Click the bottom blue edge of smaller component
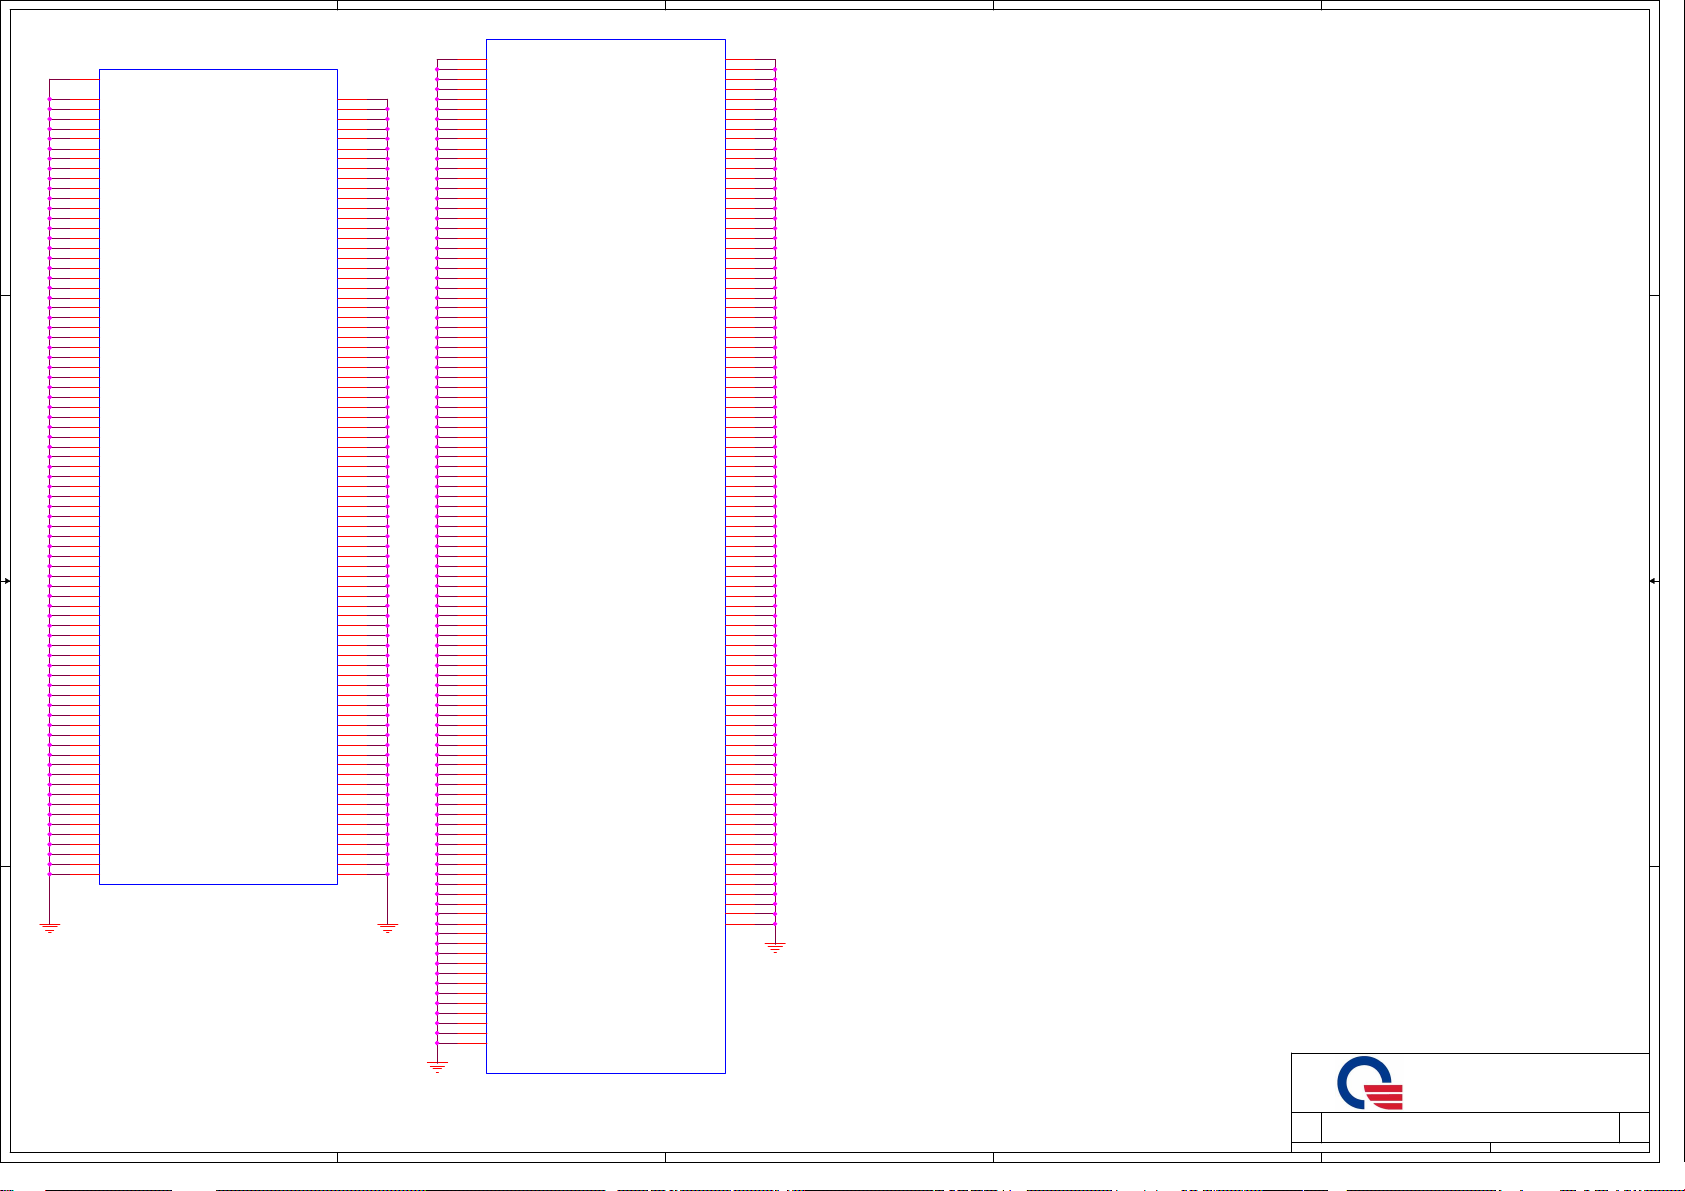 218,884
